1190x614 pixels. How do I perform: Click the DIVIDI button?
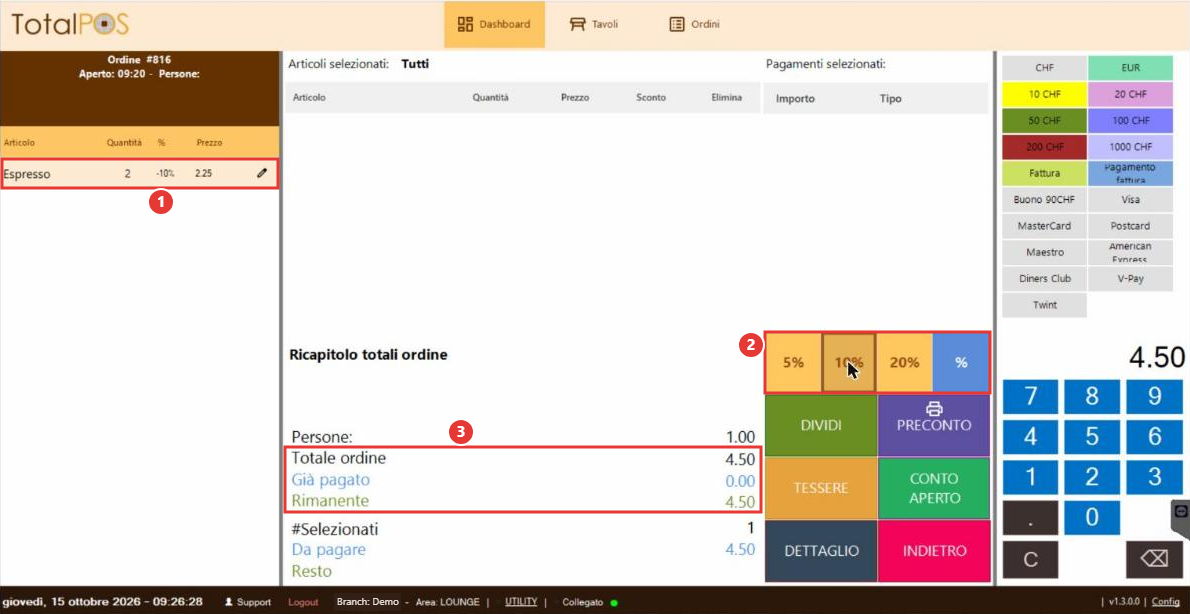pyautogui.click(x=821, y=425)
